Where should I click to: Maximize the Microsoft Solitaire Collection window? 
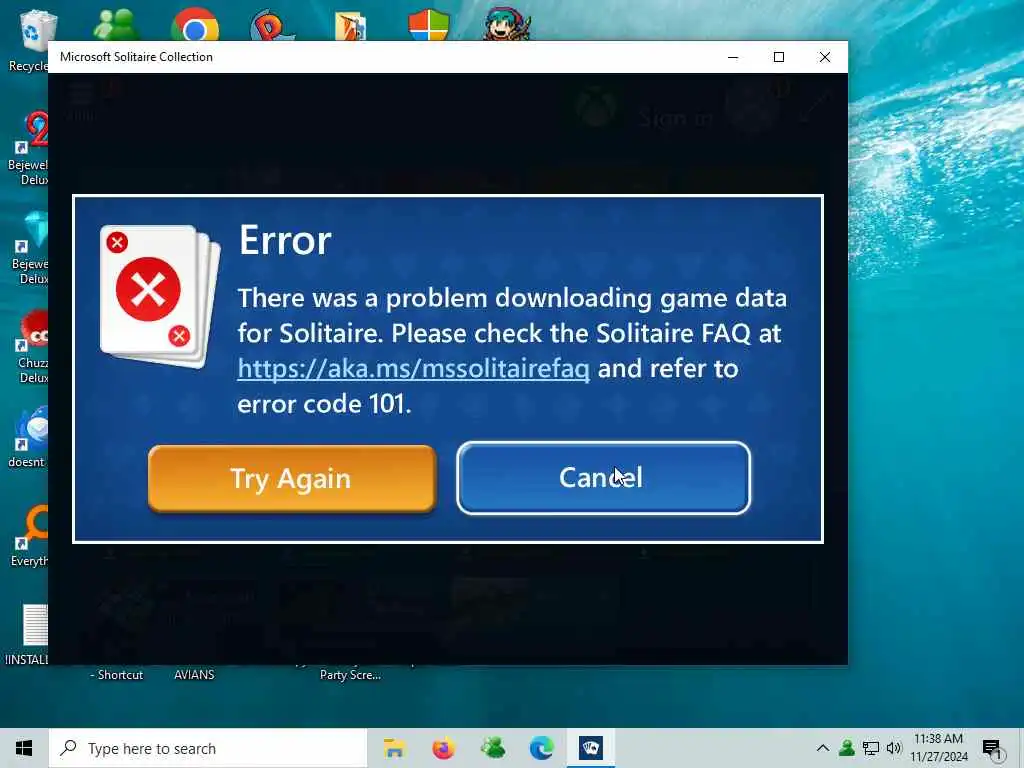(x=778, y=57)
